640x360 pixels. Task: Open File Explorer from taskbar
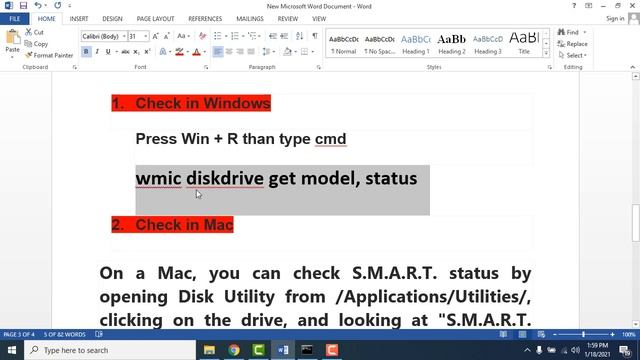(x=209, y=350)
